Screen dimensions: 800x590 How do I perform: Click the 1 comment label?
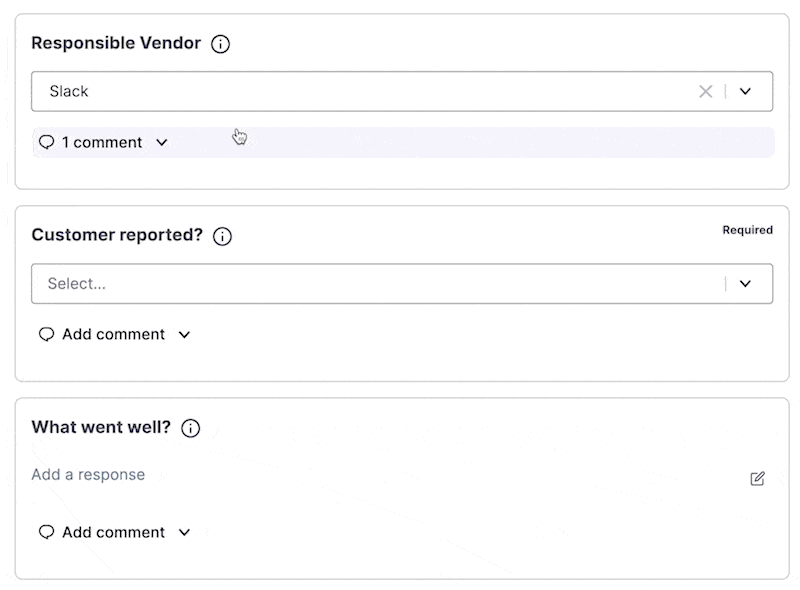click(x=102, y=142)
